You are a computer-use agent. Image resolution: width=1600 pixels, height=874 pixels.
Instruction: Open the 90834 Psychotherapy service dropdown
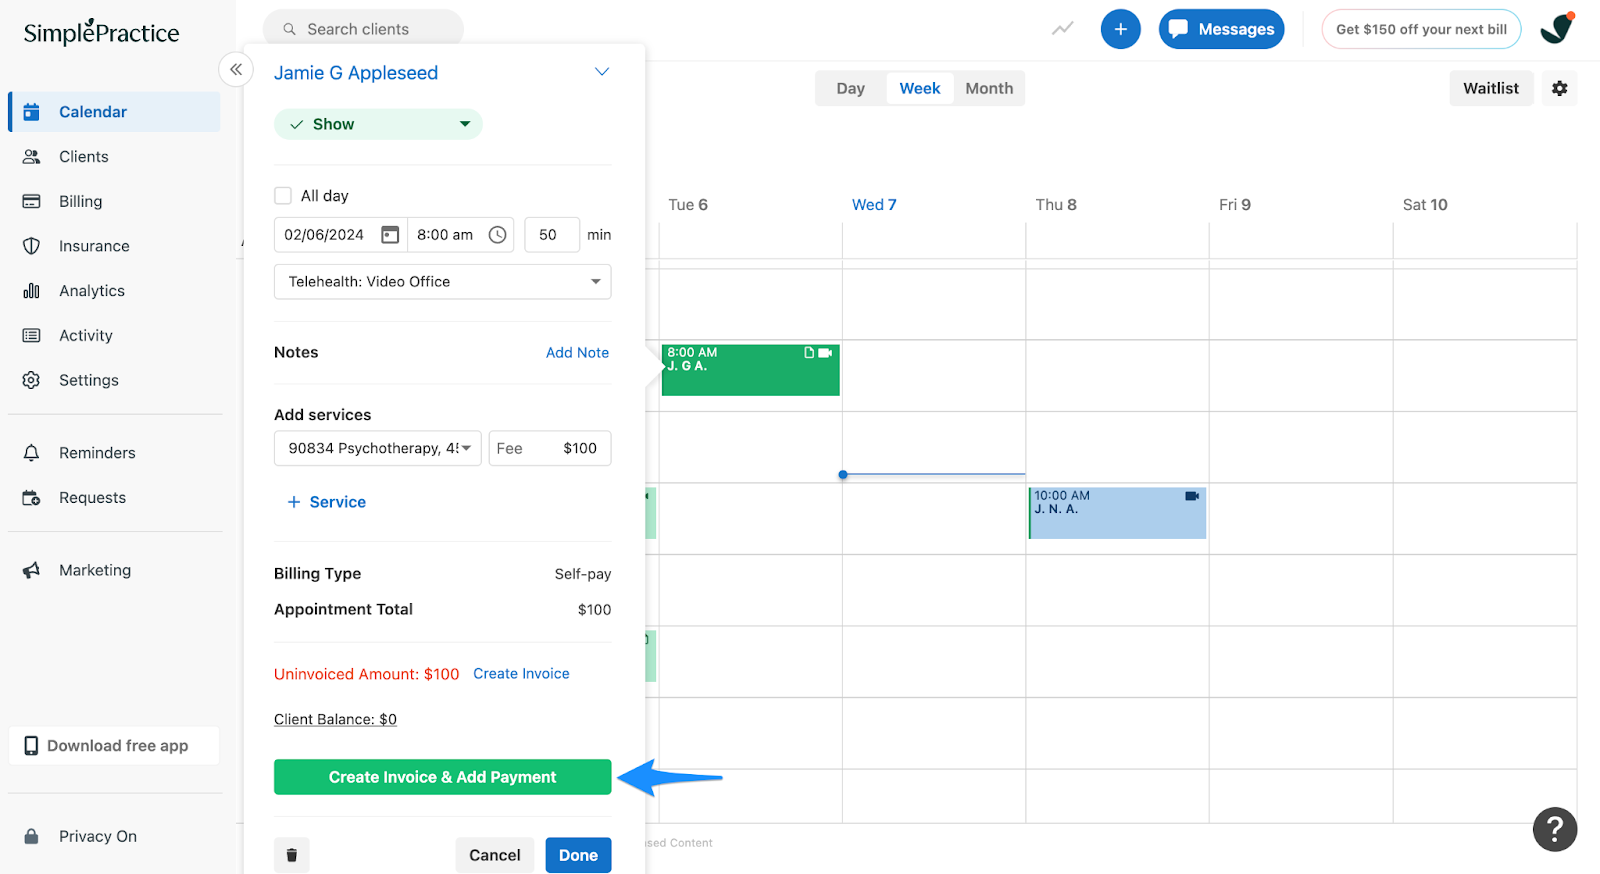pyautogui.click(x=378, y=448)
